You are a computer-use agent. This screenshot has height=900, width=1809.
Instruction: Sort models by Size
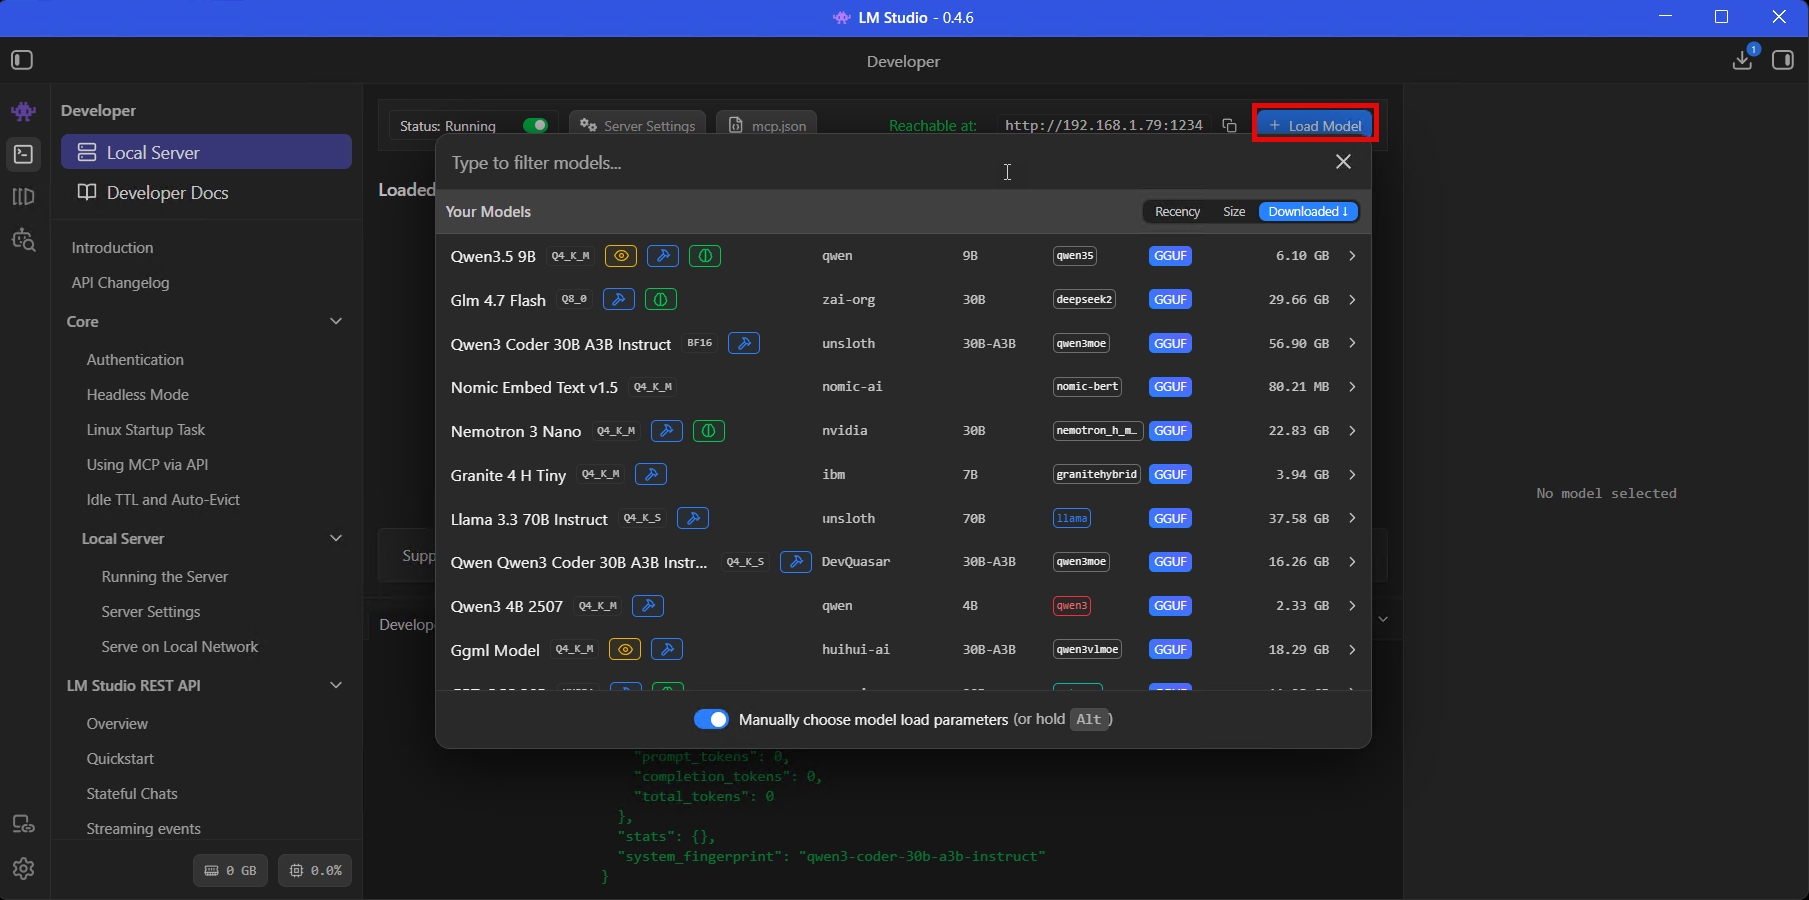[1234, 211]
